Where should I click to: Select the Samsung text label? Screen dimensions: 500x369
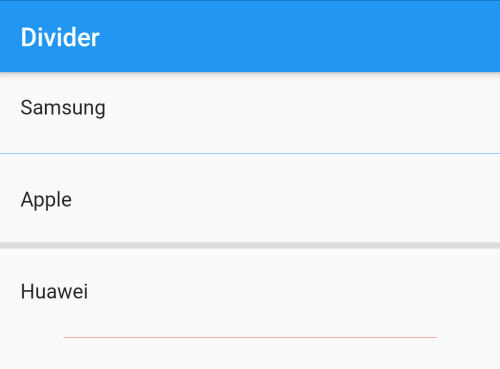[x=63, y=108]
